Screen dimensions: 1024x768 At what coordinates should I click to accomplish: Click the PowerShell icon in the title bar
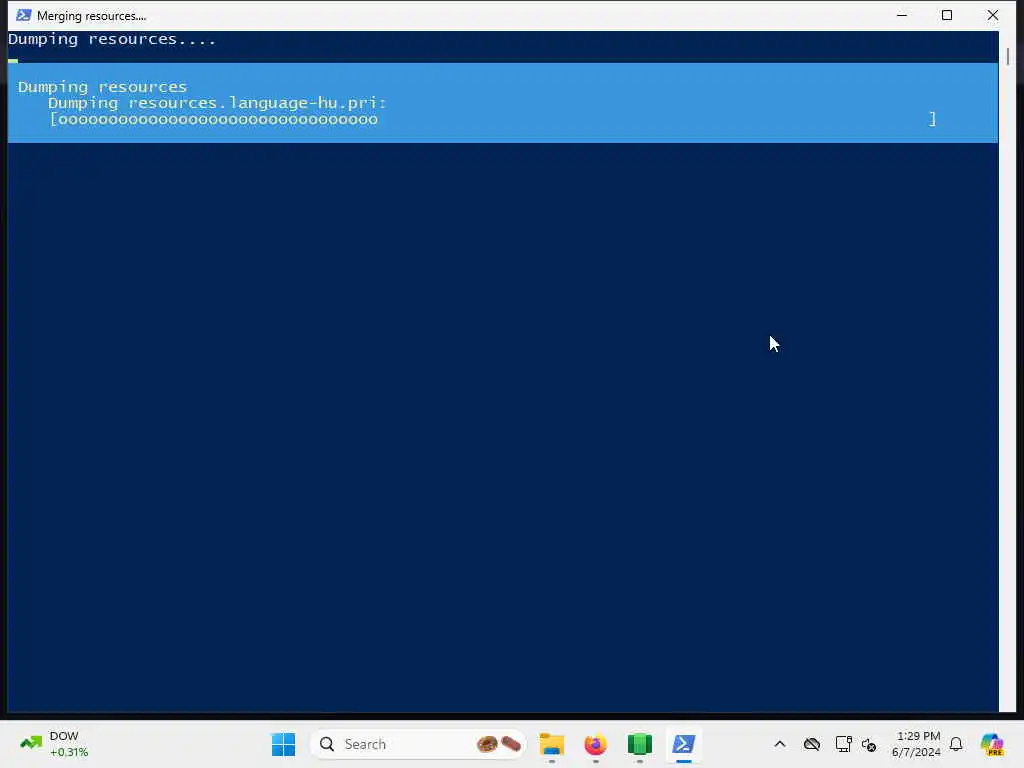24,15
